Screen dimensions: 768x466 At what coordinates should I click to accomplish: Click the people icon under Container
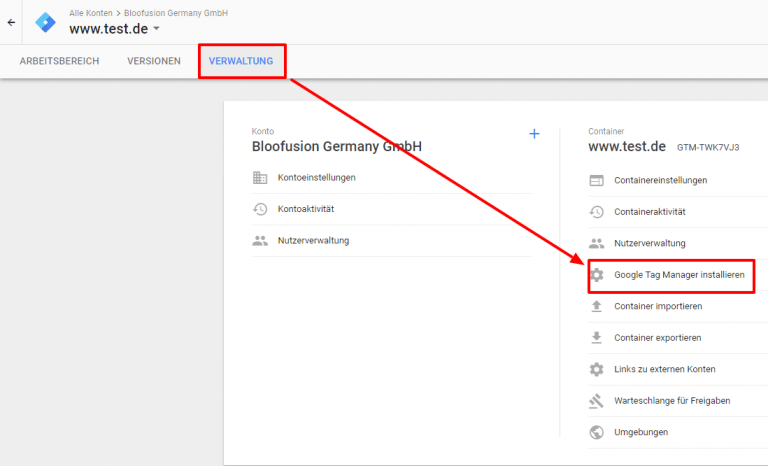(x=597, y=244)
